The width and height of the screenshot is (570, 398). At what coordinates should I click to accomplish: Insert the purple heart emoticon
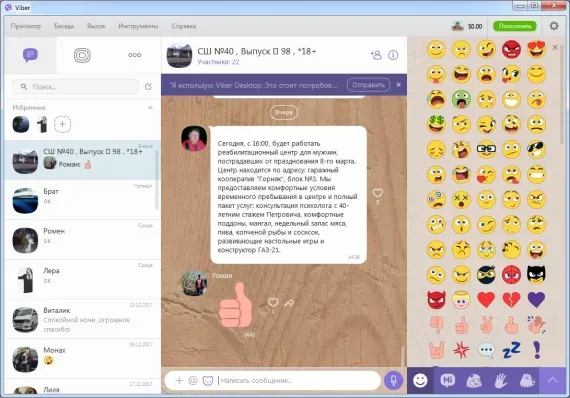(x=536, y=299)
